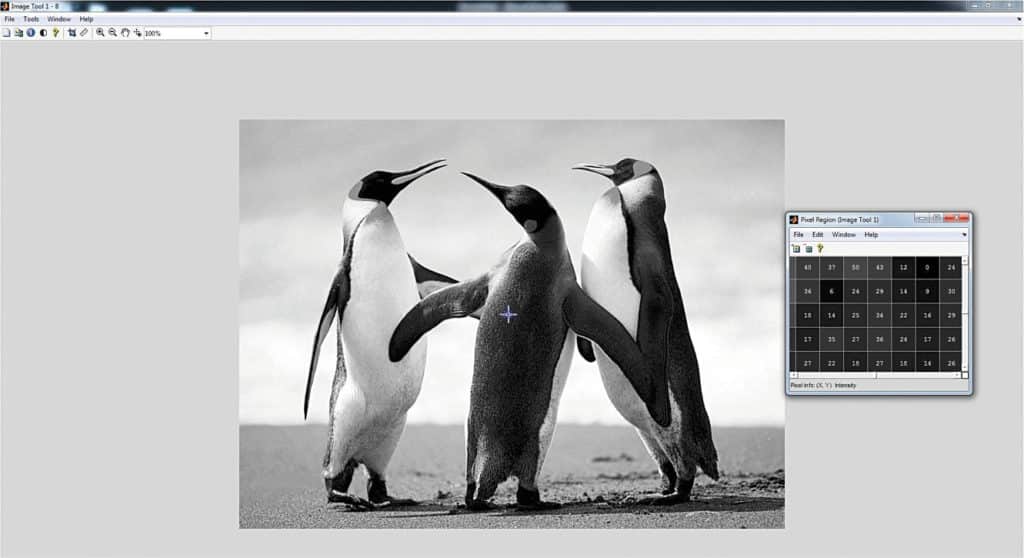Viewport: 1024px width, 558px height.
Task: Click the blue Image Information icon
Action: [31, 33]
